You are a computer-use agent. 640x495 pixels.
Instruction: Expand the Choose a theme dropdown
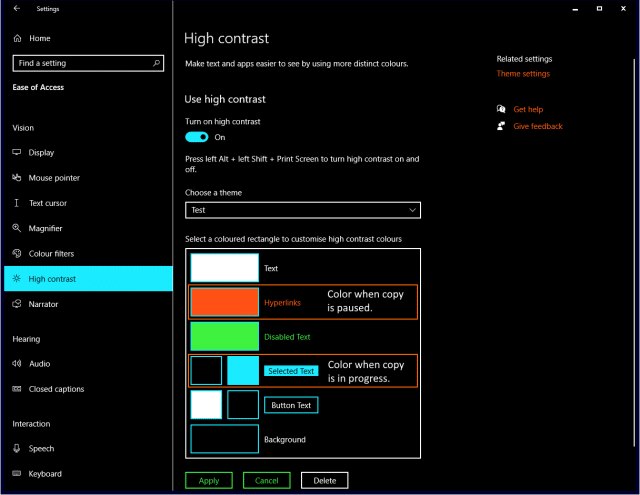(x=303, y=210)
